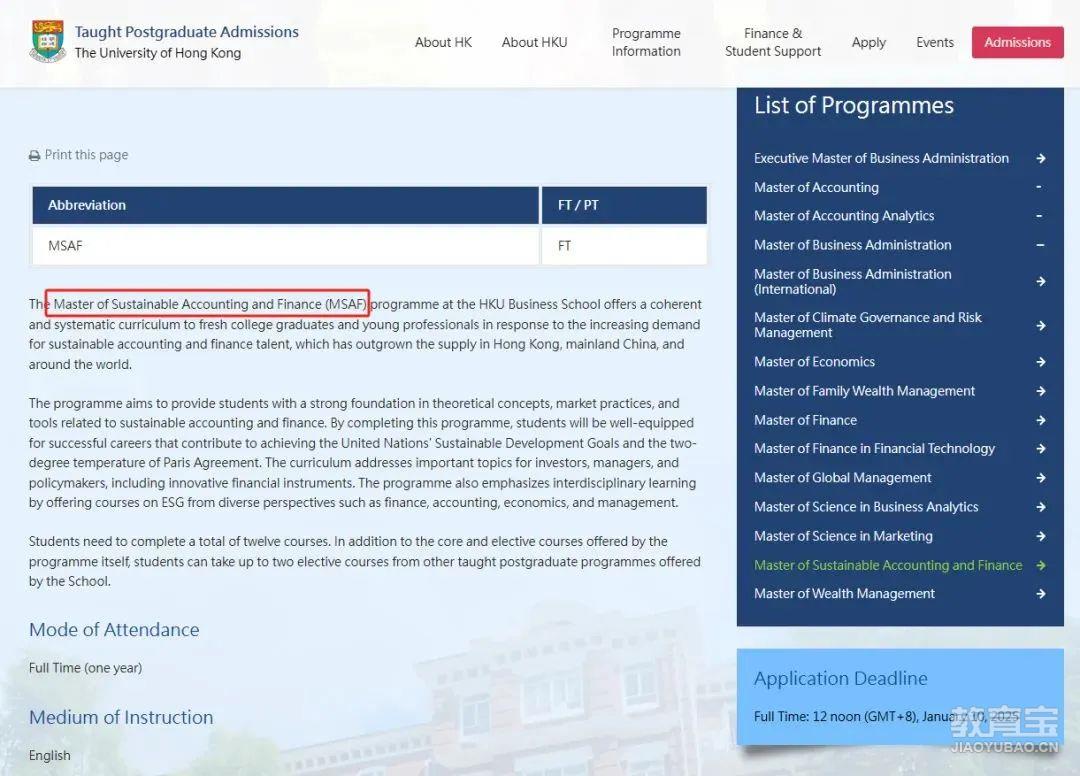Click the Full Time application deadline date line

point(886,717)
